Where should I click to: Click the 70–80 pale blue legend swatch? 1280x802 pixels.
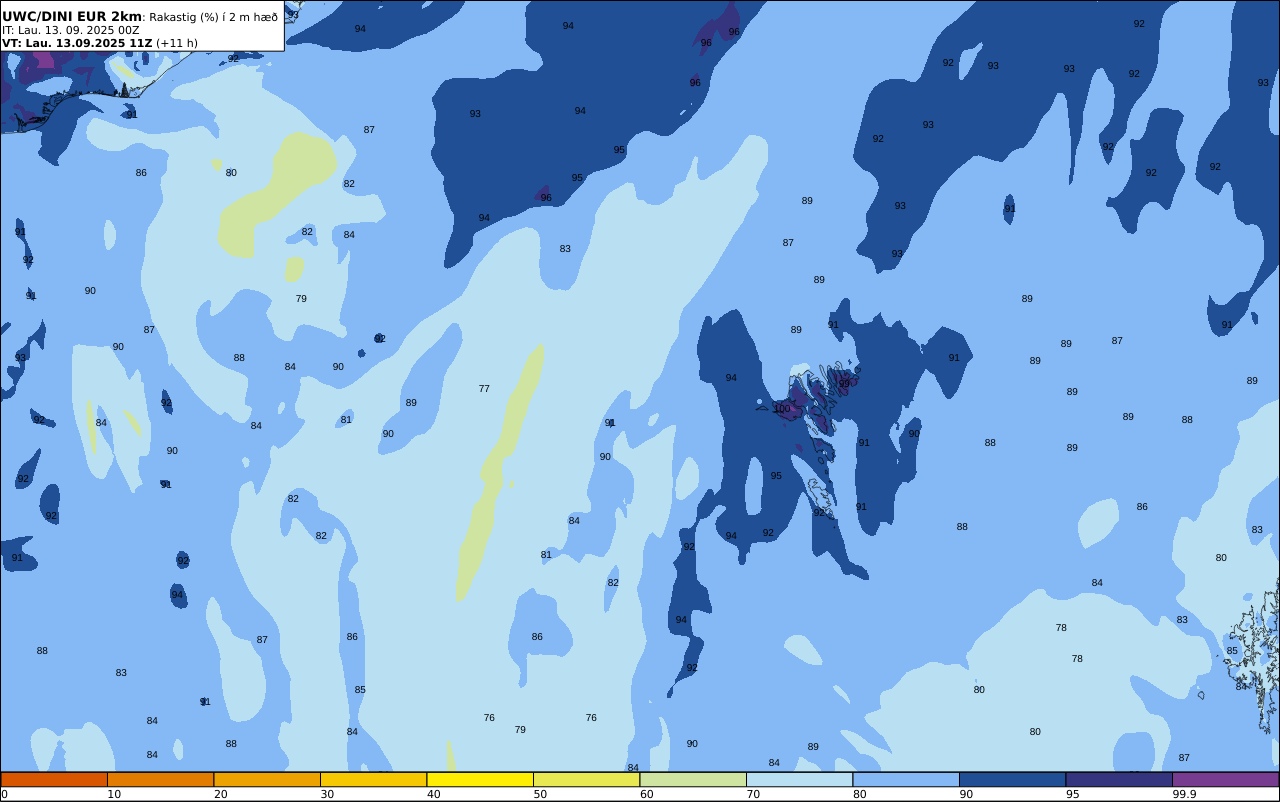[799, 779]
